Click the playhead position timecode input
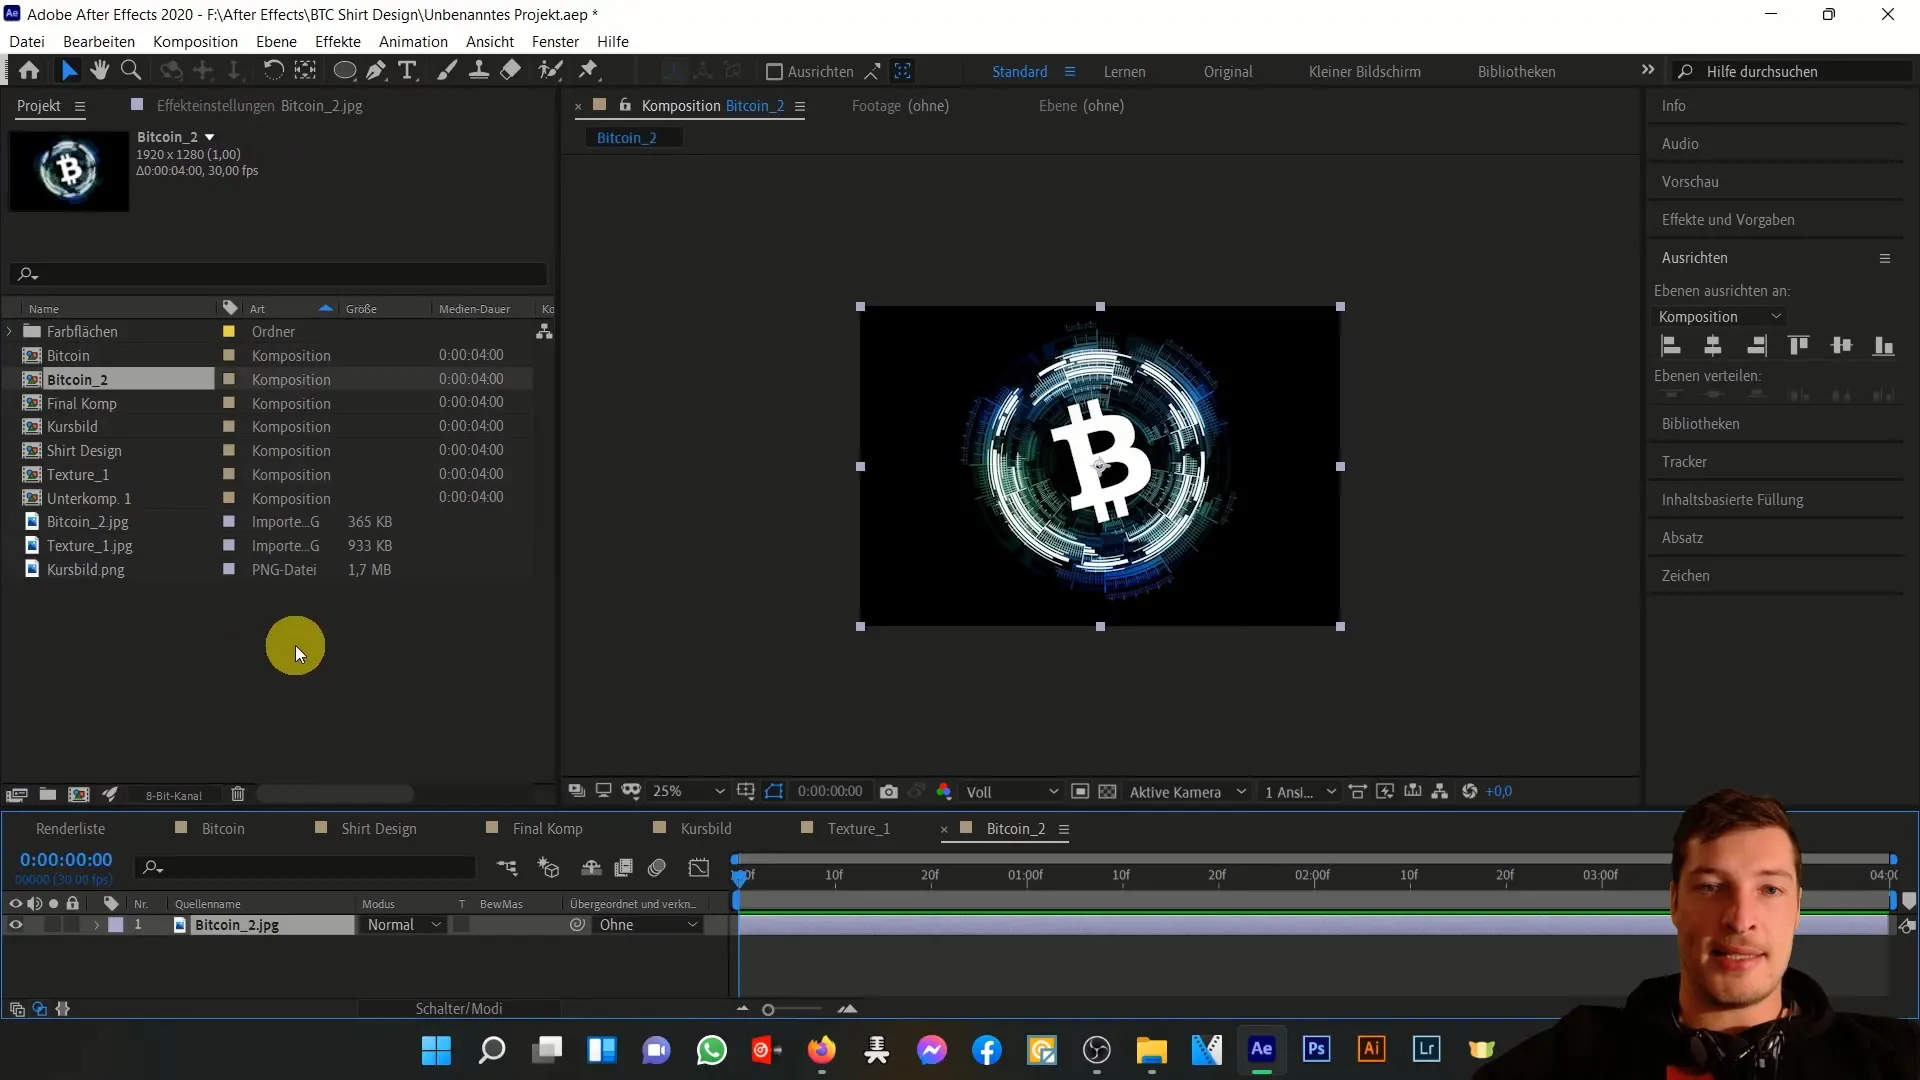The image size is (1920, 1080). (x=65, y=858)
